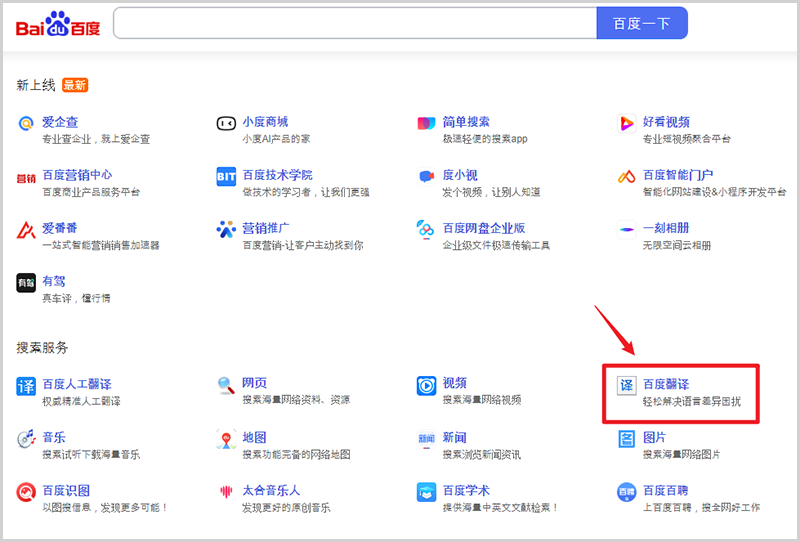Open the 爱企查 link
800x542 pixels.
click(x=60, y=122)
